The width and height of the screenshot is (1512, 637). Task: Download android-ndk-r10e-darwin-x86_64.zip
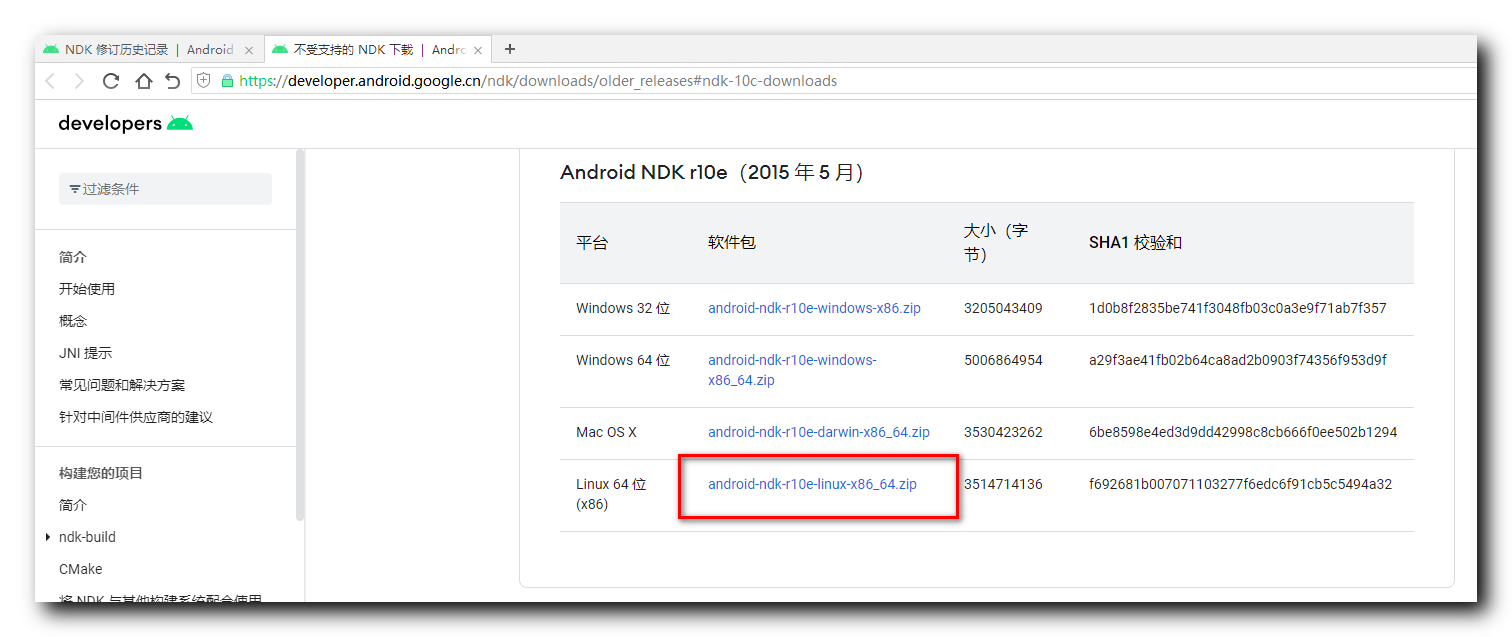tap(819, 432)
